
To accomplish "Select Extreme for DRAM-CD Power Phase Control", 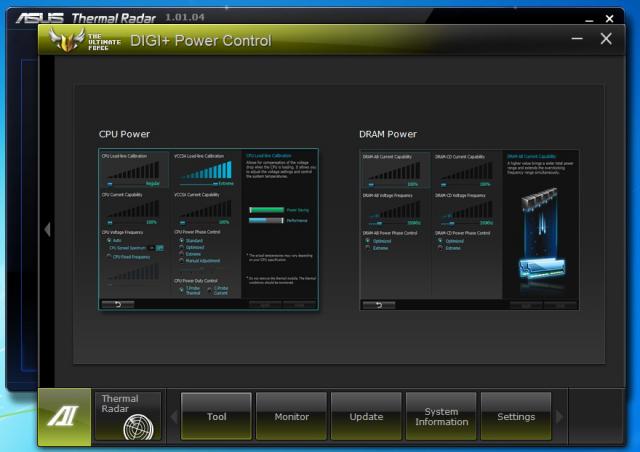I will point(440,248).
